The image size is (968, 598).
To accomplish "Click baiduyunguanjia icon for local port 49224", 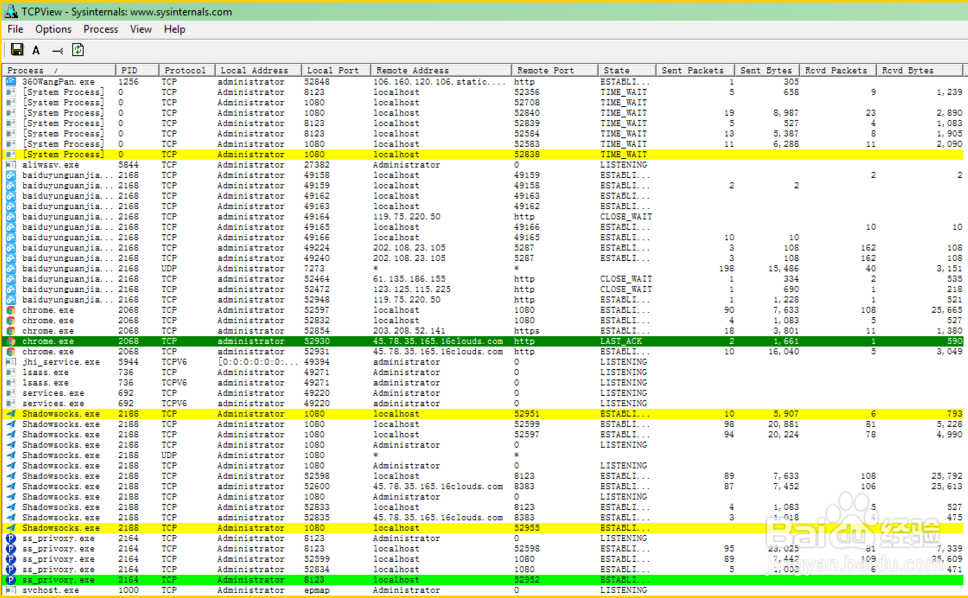I will tap(11, 247).
